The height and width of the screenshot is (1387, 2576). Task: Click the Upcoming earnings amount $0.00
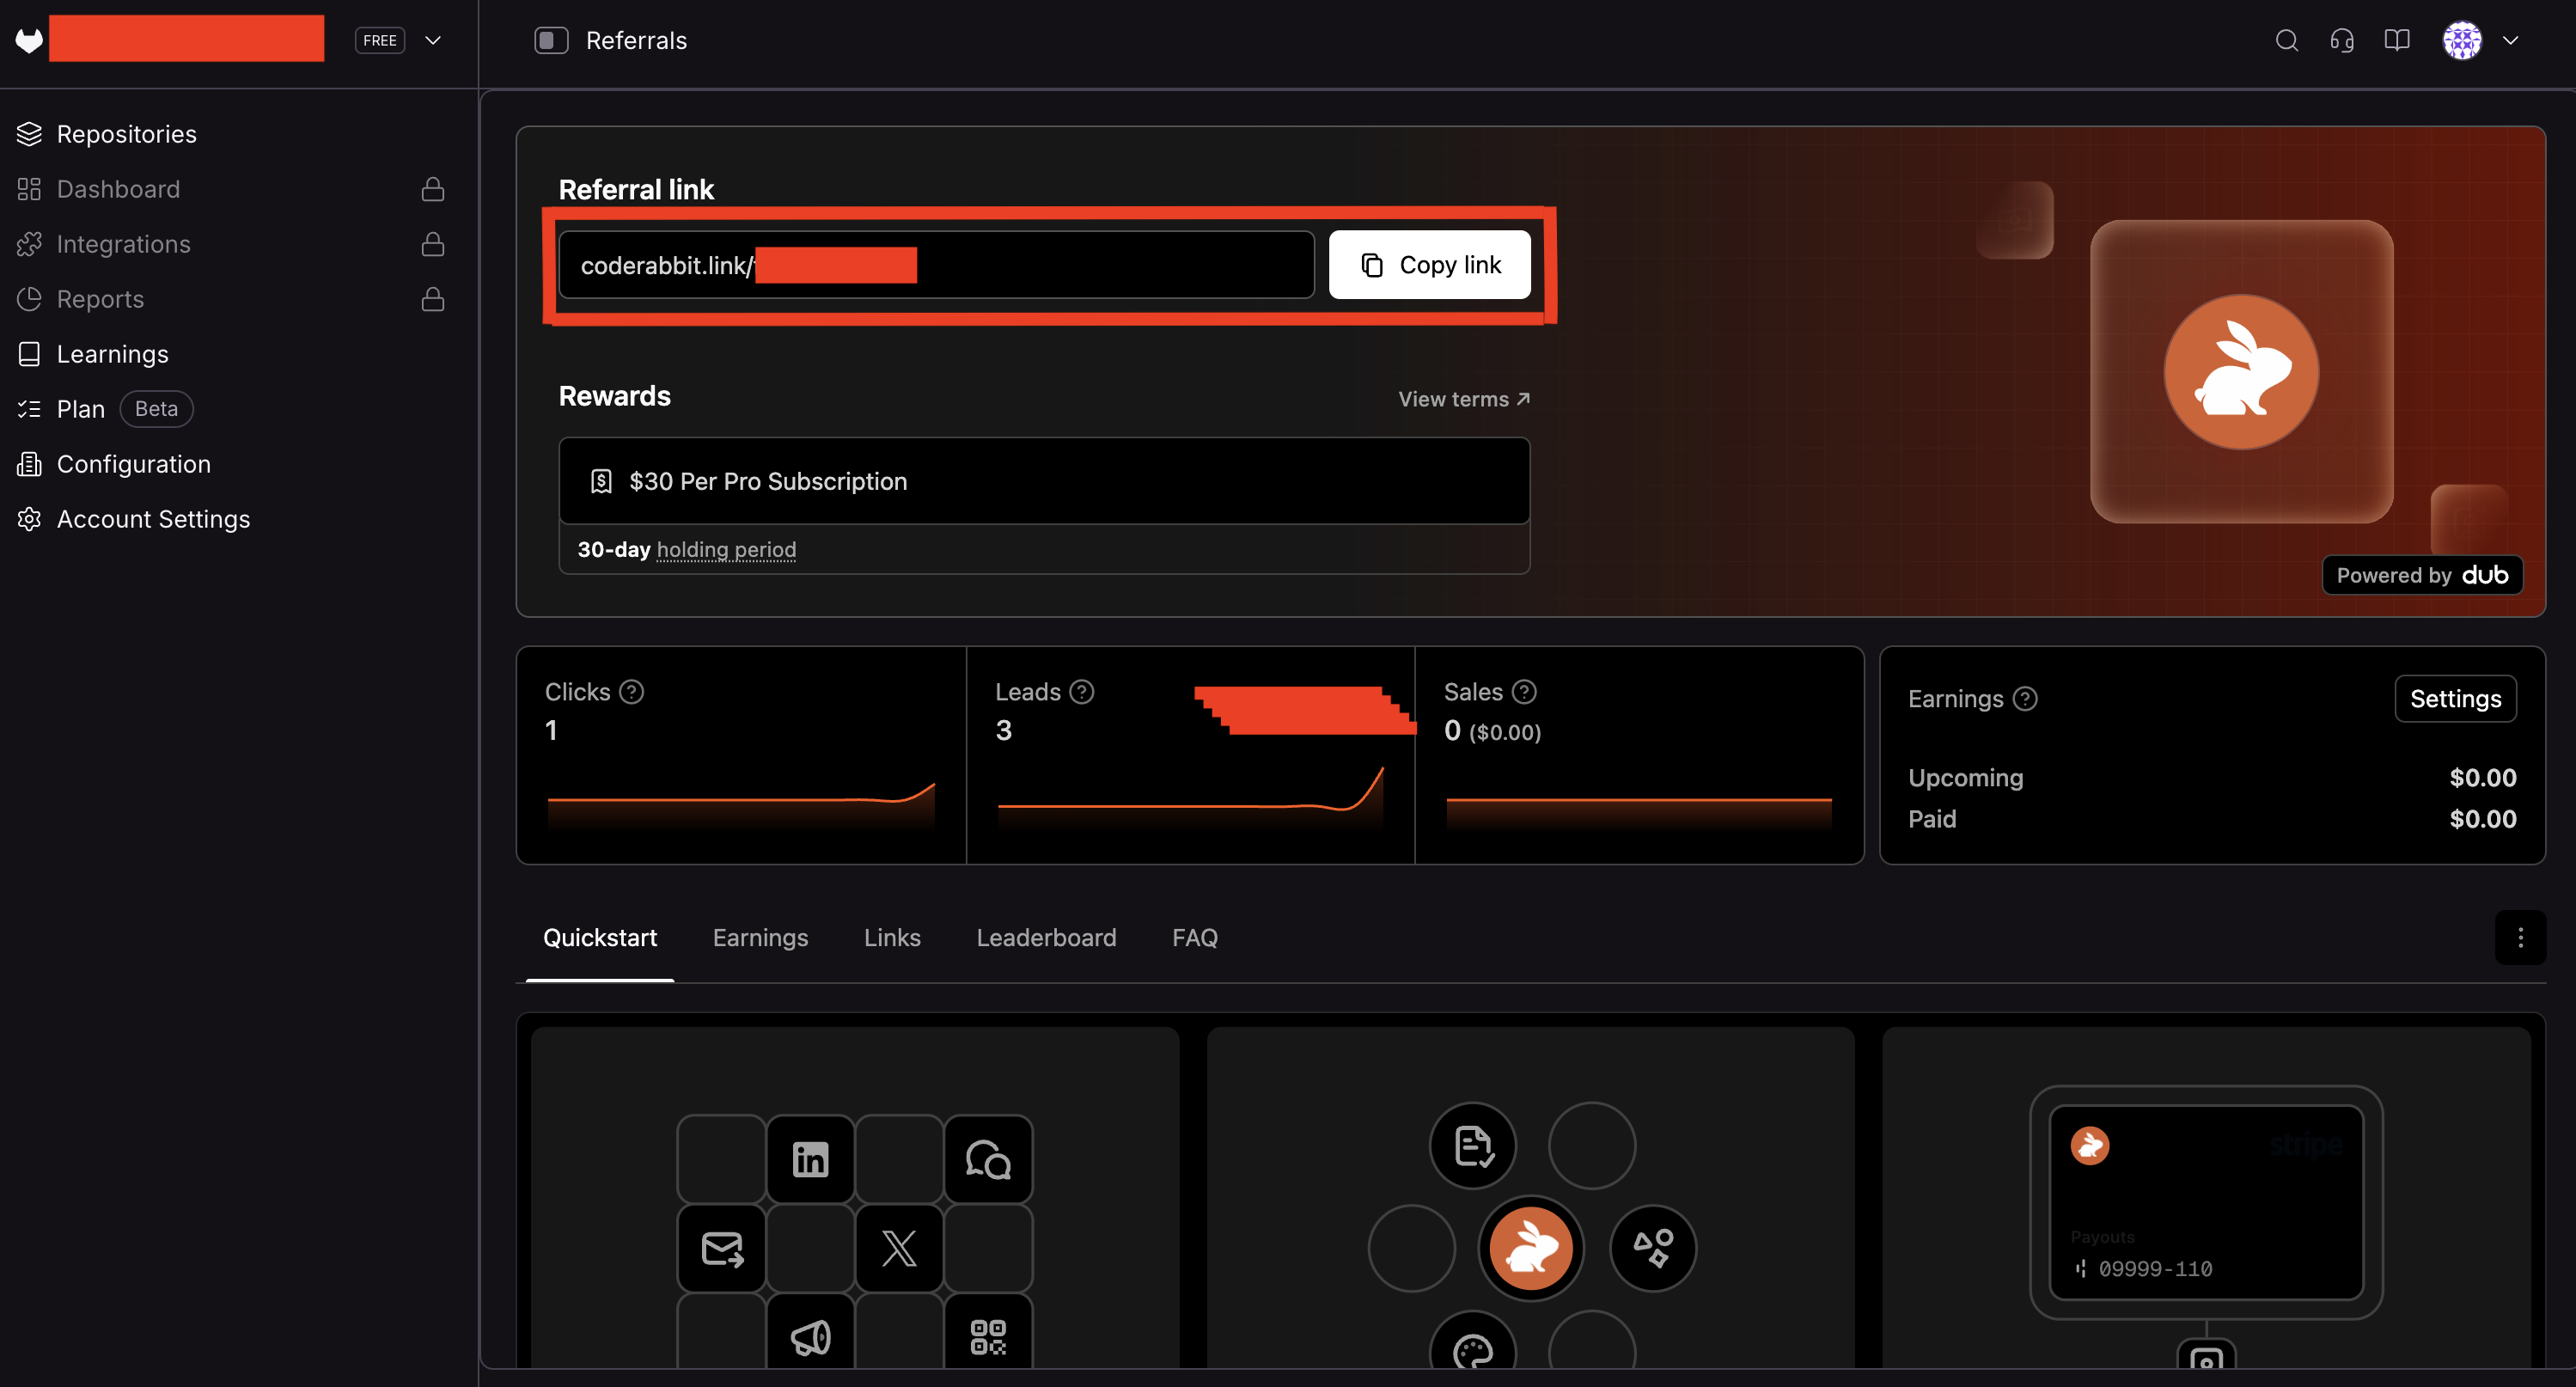click(2482, 778)
